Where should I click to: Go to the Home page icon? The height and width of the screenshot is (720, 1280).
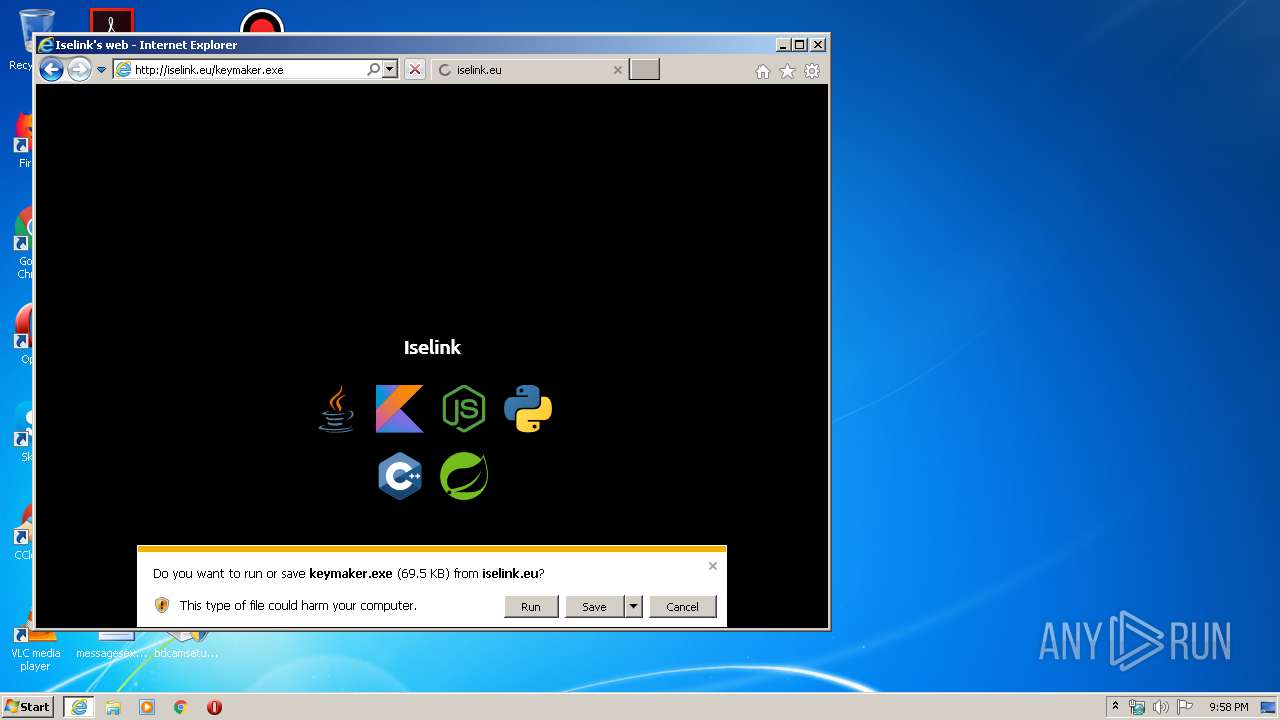coord(763,71)
